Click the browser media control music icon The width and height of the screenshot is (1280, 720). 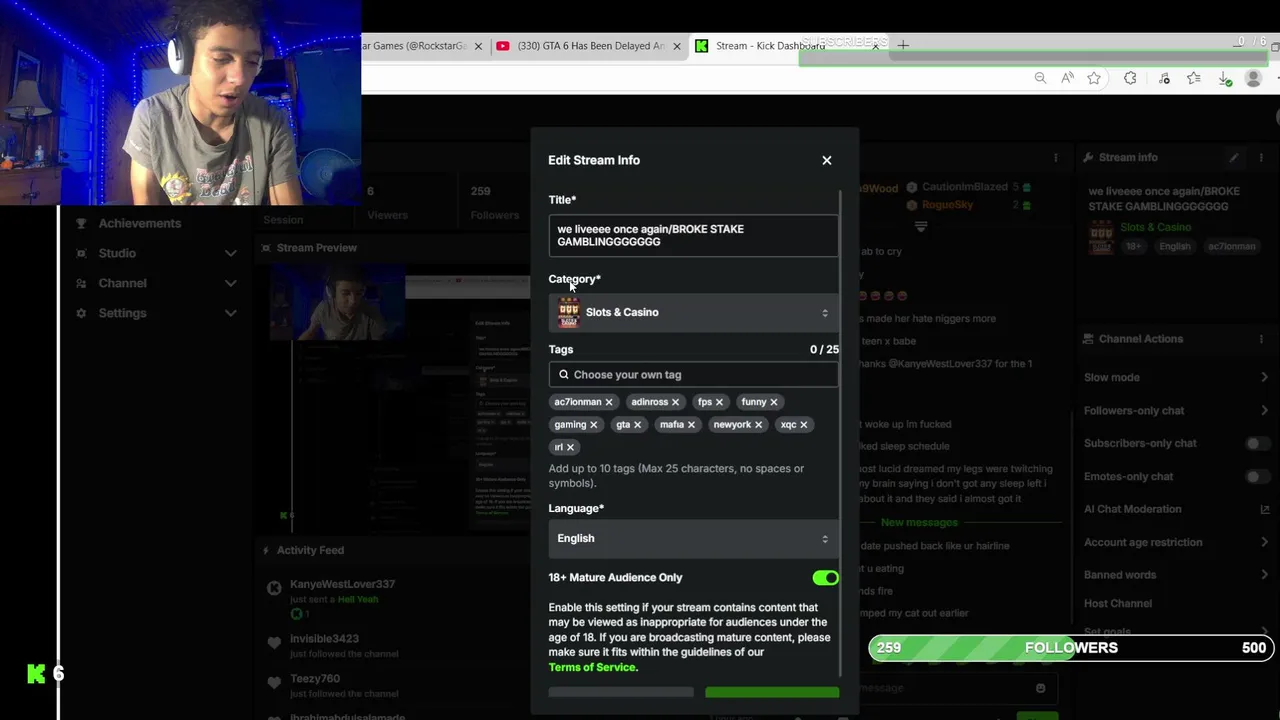coord(1164,78)
